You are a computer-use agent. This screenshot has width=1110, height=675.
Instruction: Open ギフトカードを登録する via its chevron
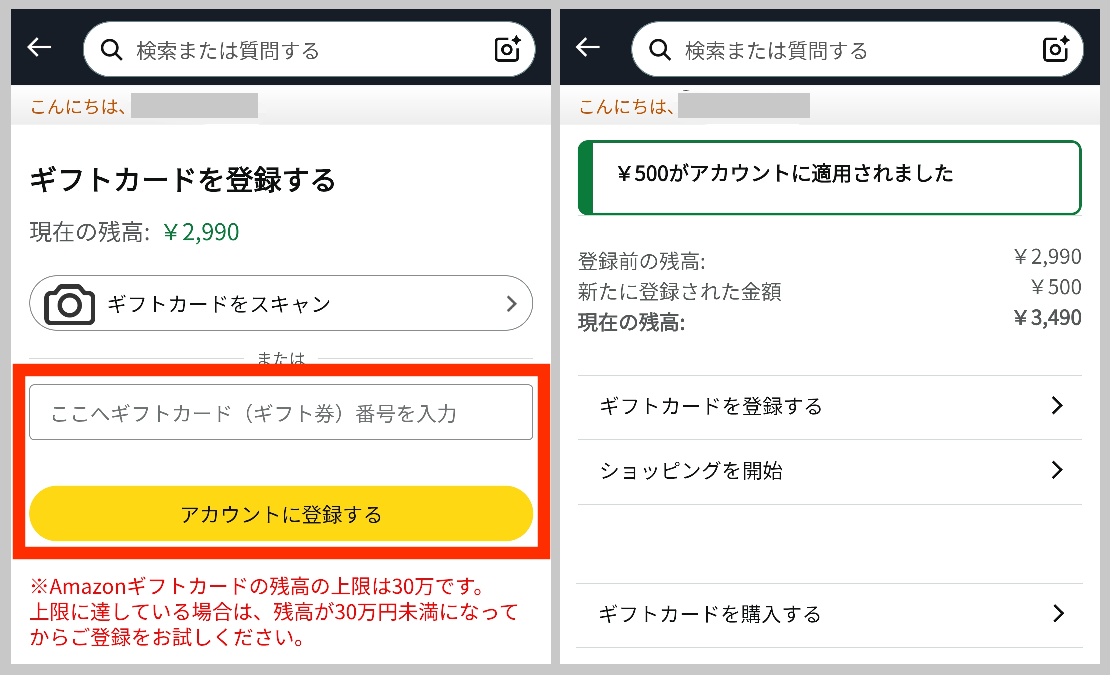pos(1058,405)
